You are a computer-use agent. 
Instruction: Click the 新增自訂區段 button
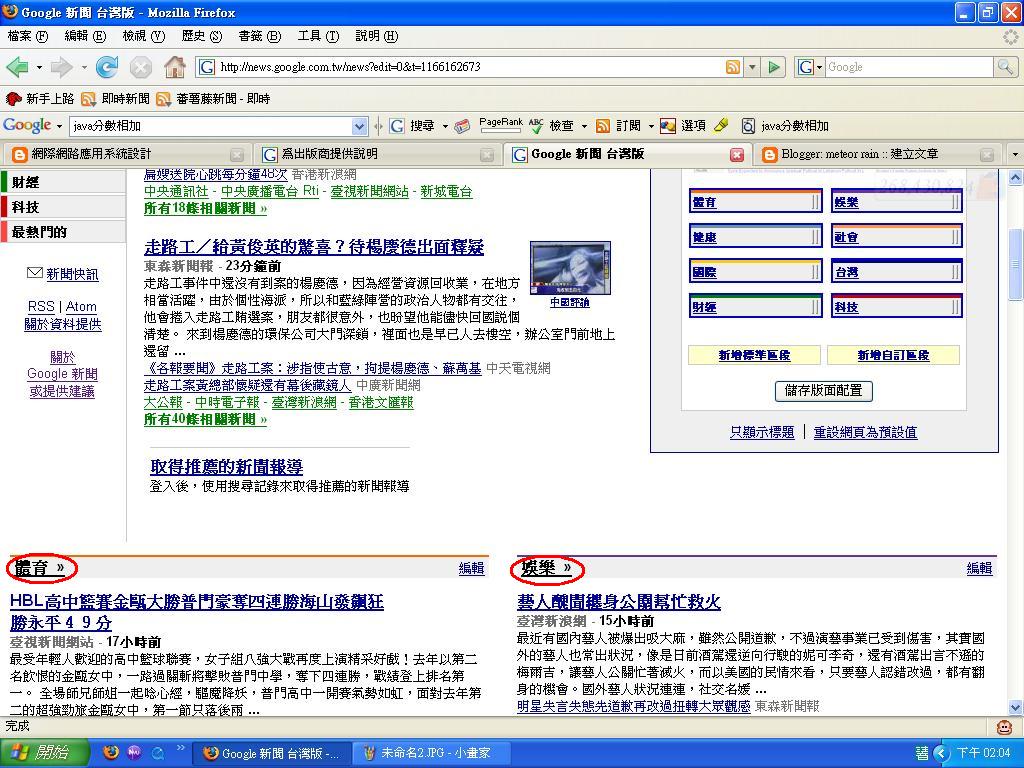pyautogui.click(x=893, y=355)
